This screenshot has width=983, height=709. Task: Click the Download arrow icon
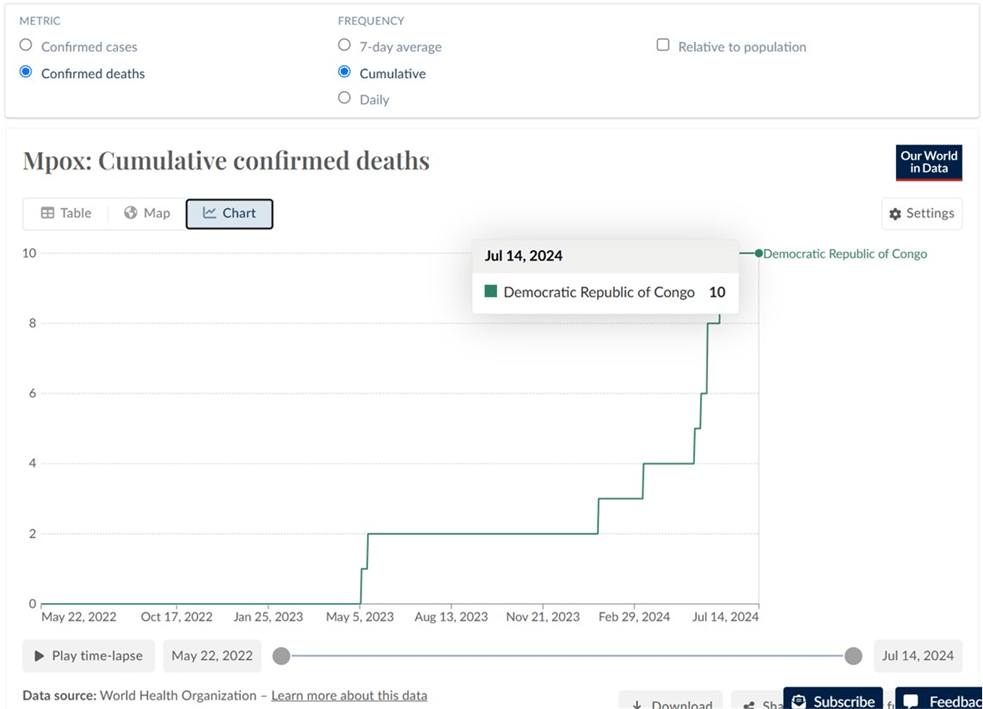tap(637, 705)
